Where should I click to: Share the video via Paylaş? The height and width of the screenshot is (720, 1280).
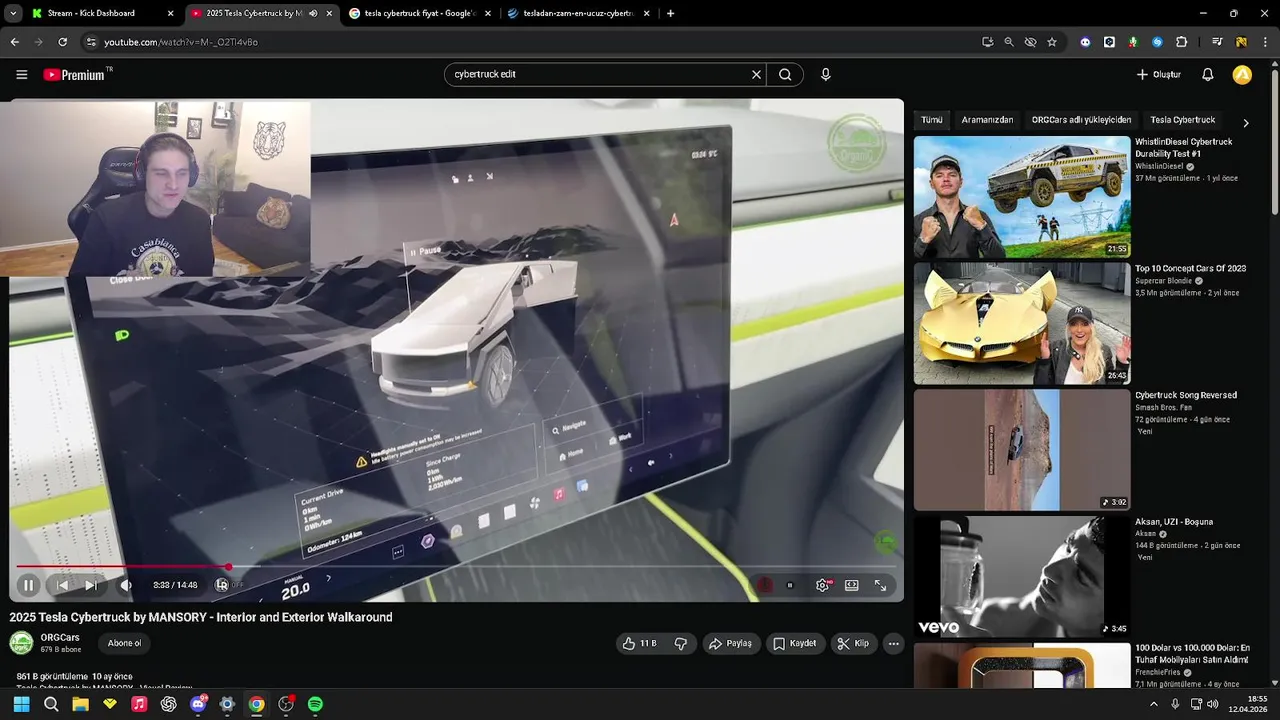pos(731,643)
